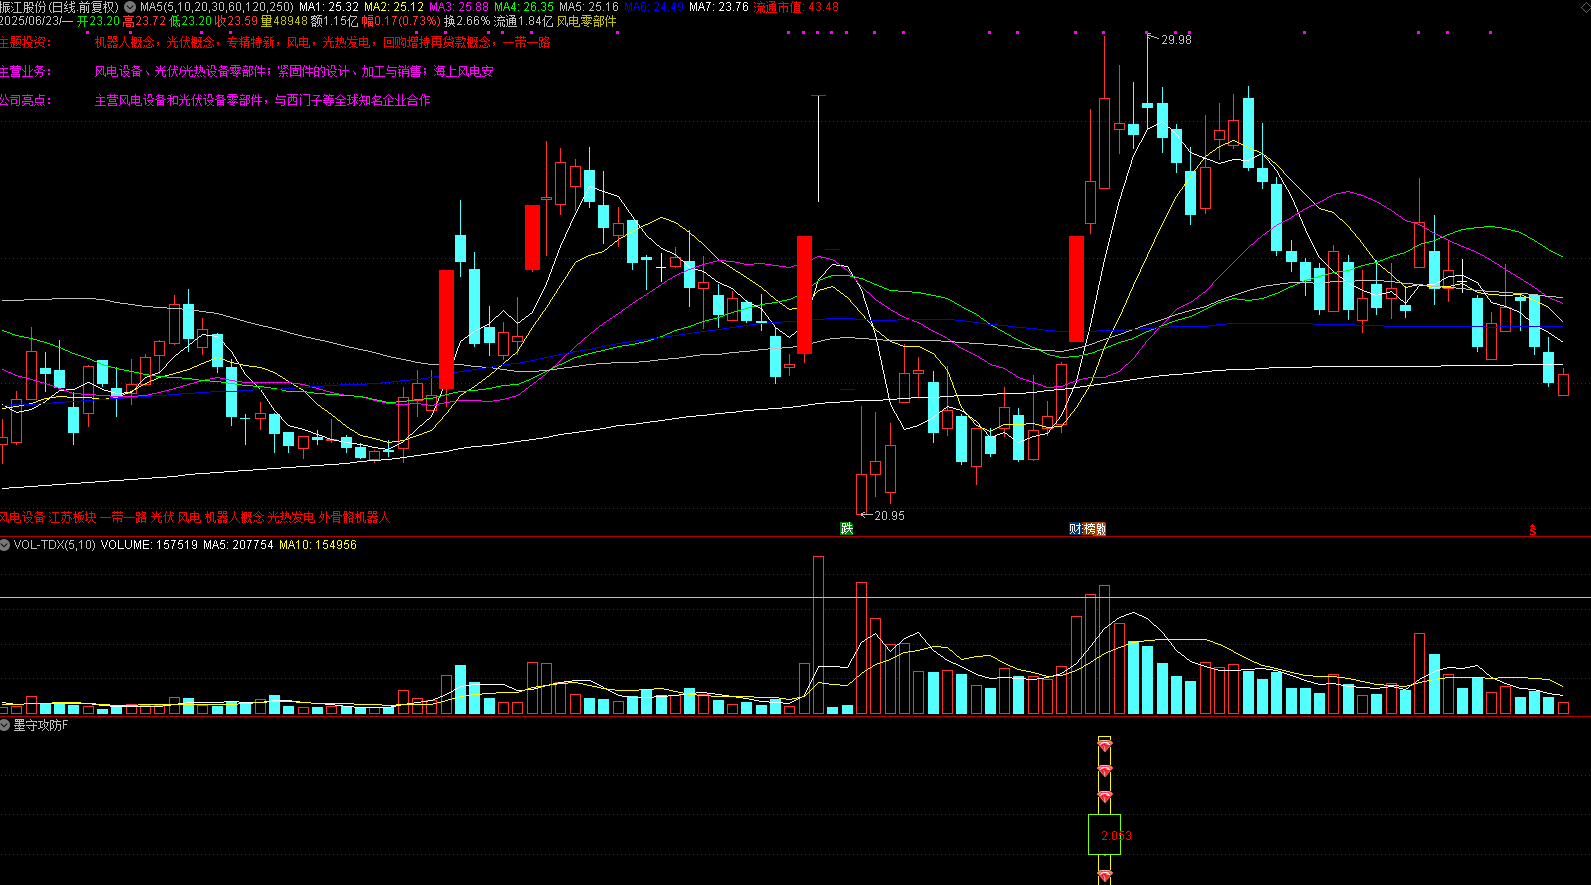The image size is (1591, 885).
Task: Click the magenta MA3 value label
Action: (459, 7)
